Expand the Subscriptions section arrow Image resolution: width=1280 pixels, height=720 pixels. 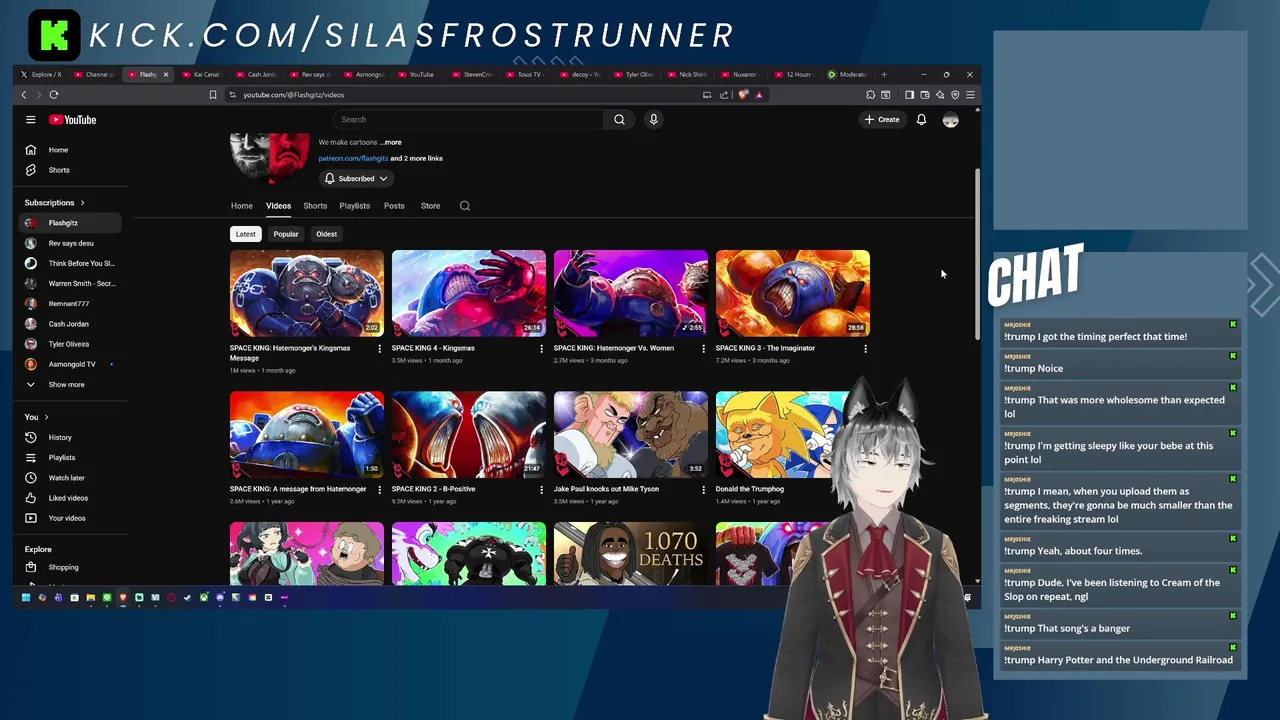[x=82, y=203]
